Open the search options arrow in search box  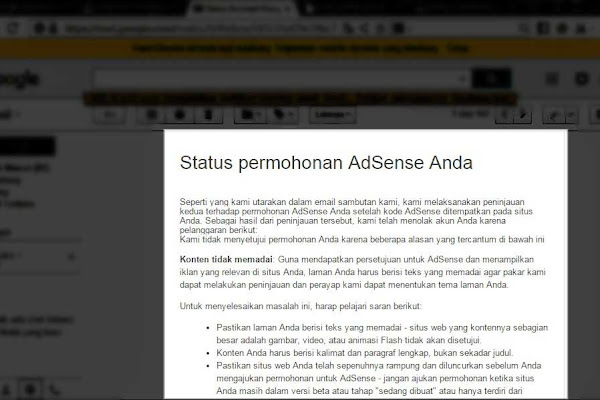click(x=462, y=79)
